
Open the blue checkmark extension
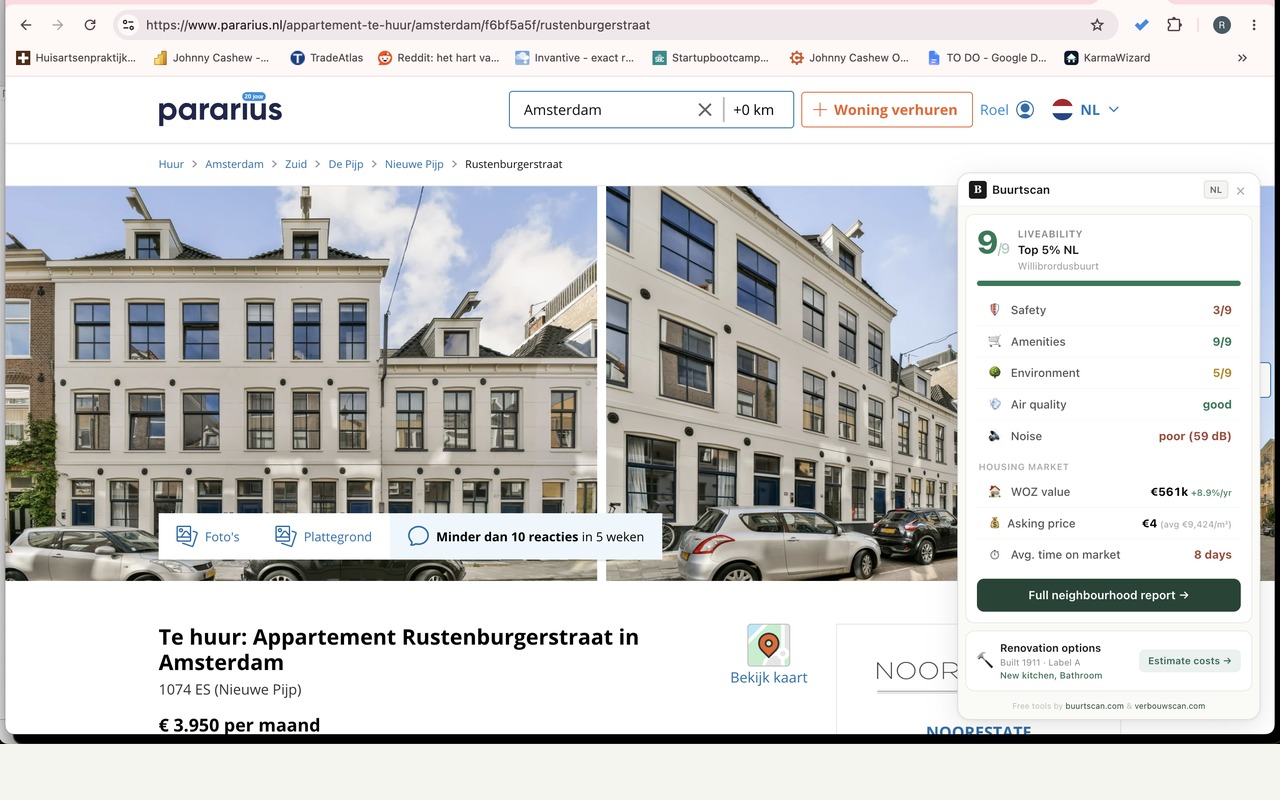point(1142,25)
